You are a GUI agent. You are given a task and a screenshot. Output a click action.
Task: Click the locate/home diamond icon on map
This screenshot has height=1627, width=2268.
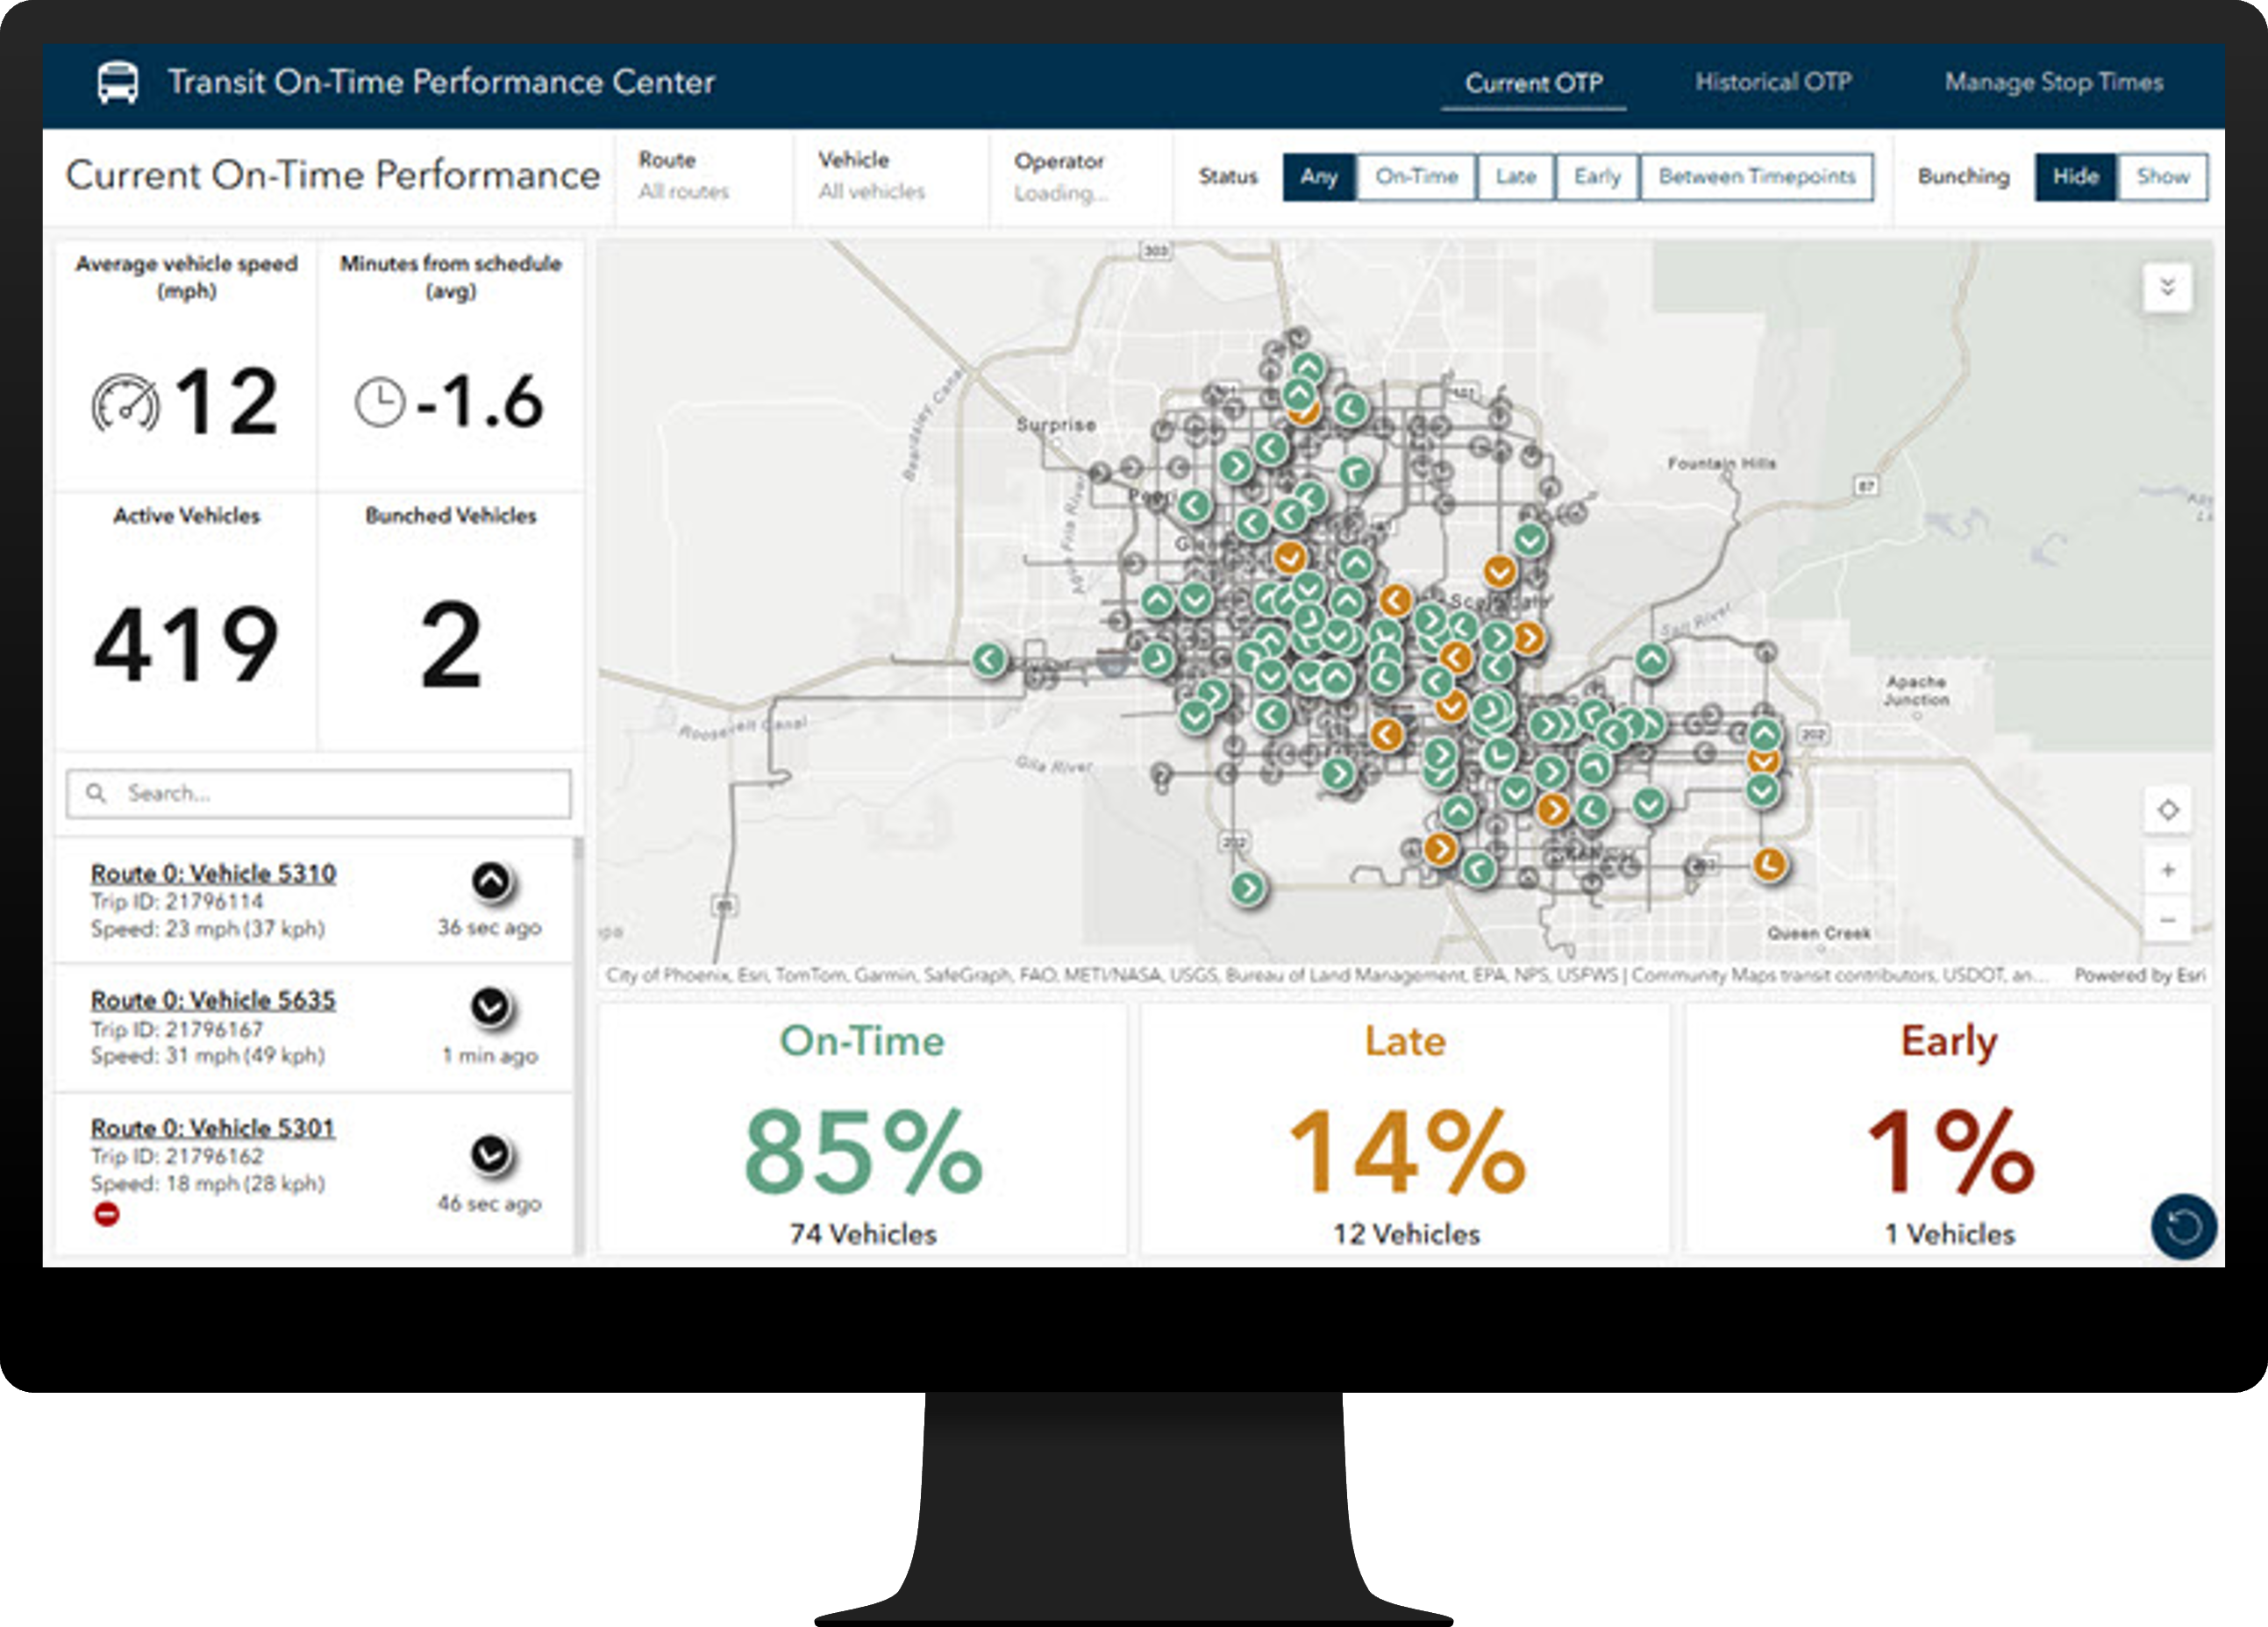click(2170, 812)
